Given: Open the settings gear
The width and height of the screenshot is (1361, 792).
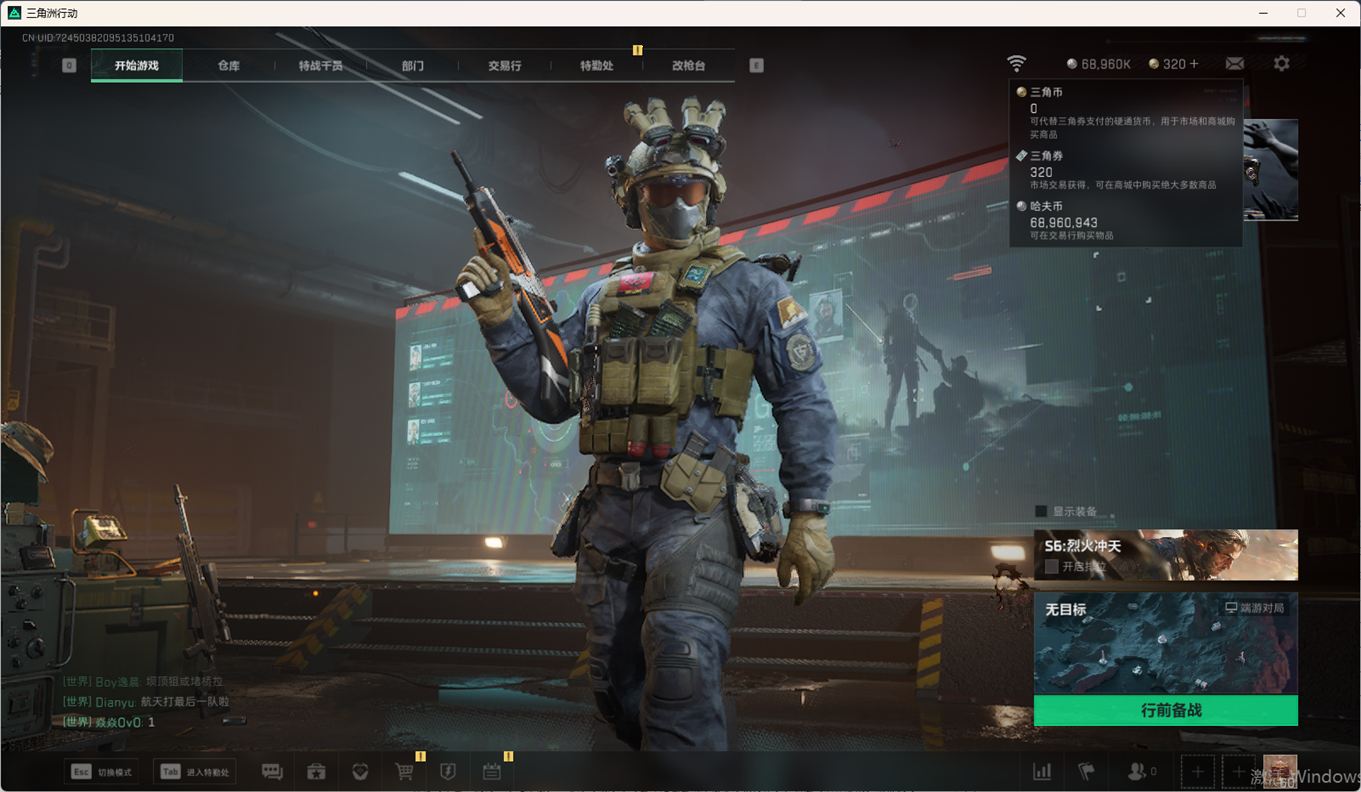Looking at the screenshot, I should pyautogui.click(x=1281, y=63).
